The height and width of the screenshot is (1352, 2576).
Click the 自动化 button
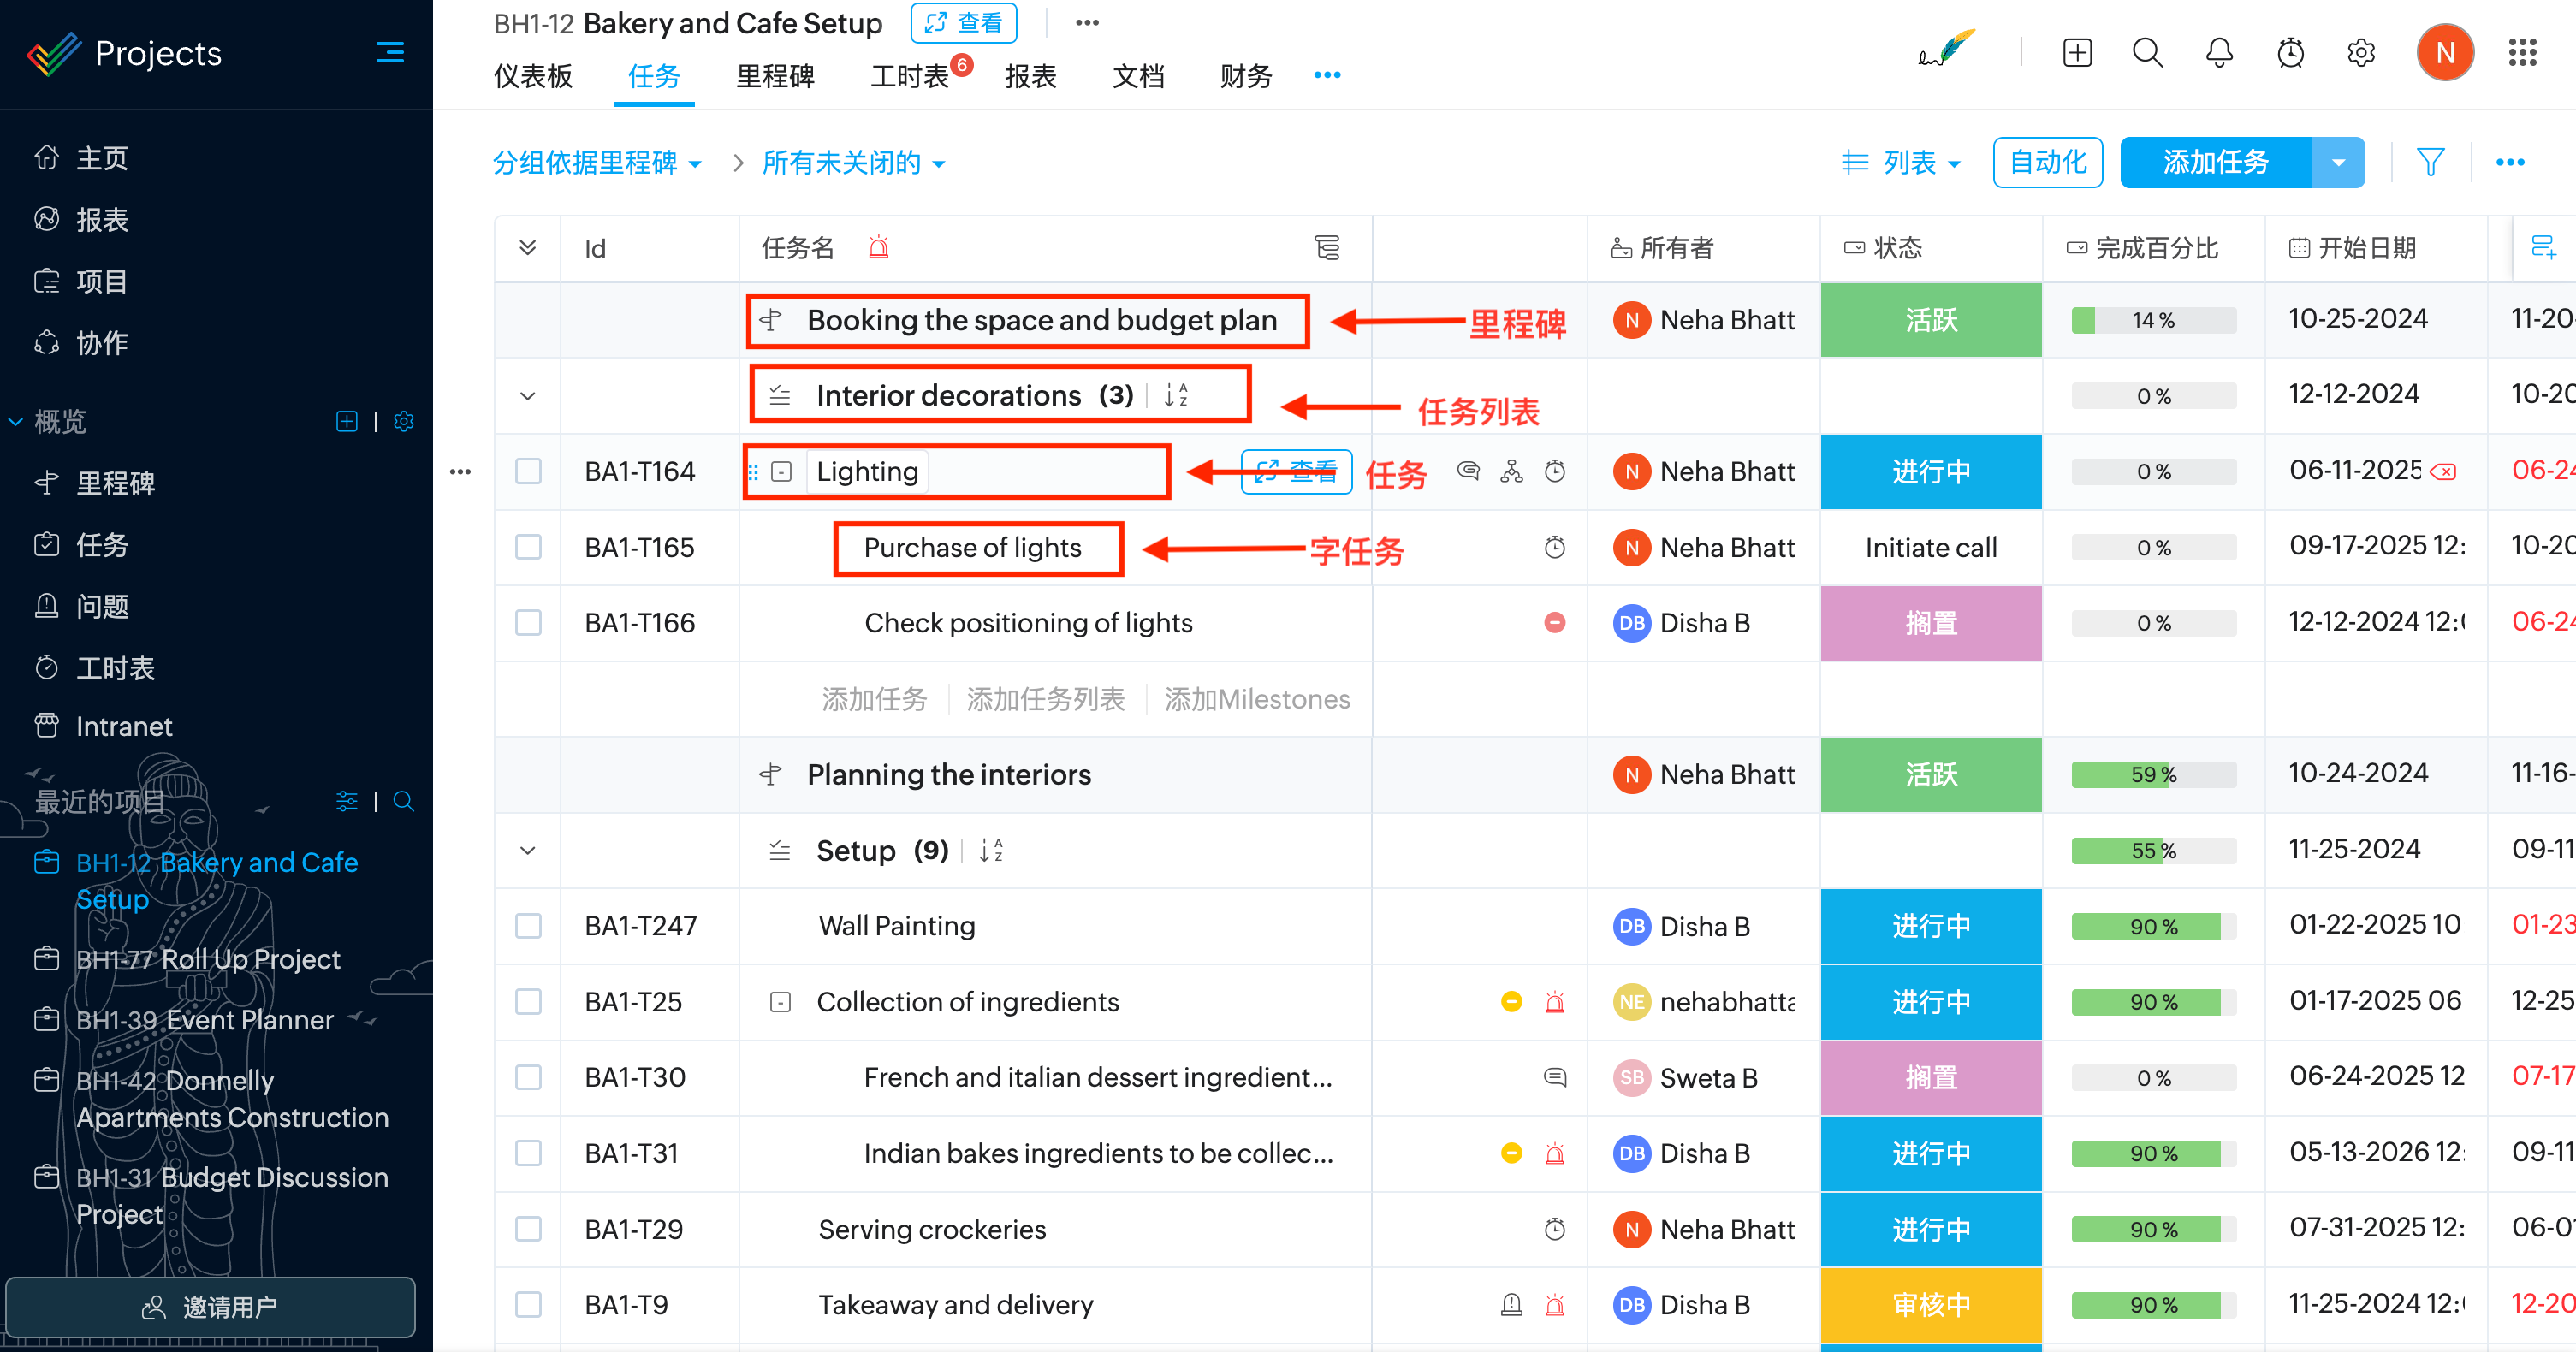pos(2047,162)
